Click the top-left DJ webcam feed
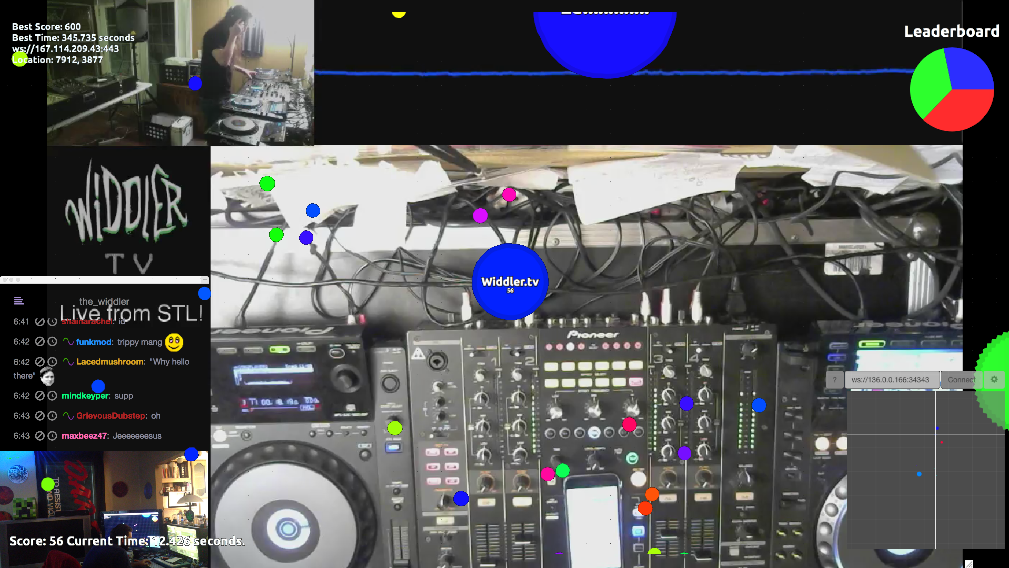1009x568 pixels. point(180,72)
